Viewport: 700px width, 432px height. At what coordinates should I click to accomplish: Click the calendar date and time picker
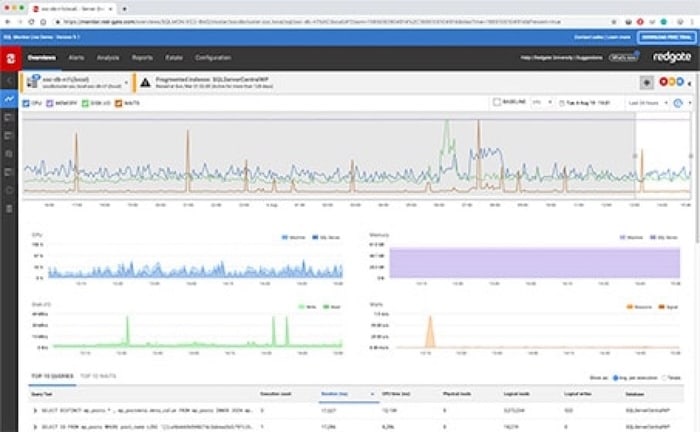coord(584,103)
